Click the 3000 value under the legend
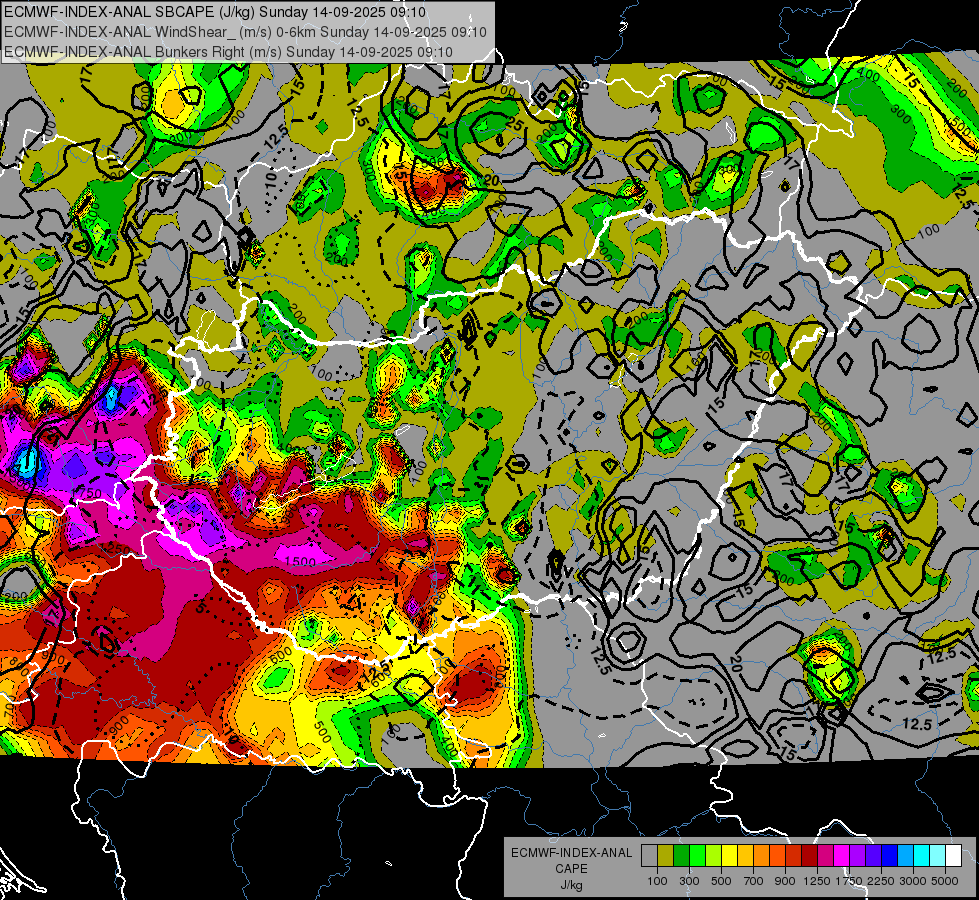Viewport: 979px width, 900px height. click(x=912, y=881)
